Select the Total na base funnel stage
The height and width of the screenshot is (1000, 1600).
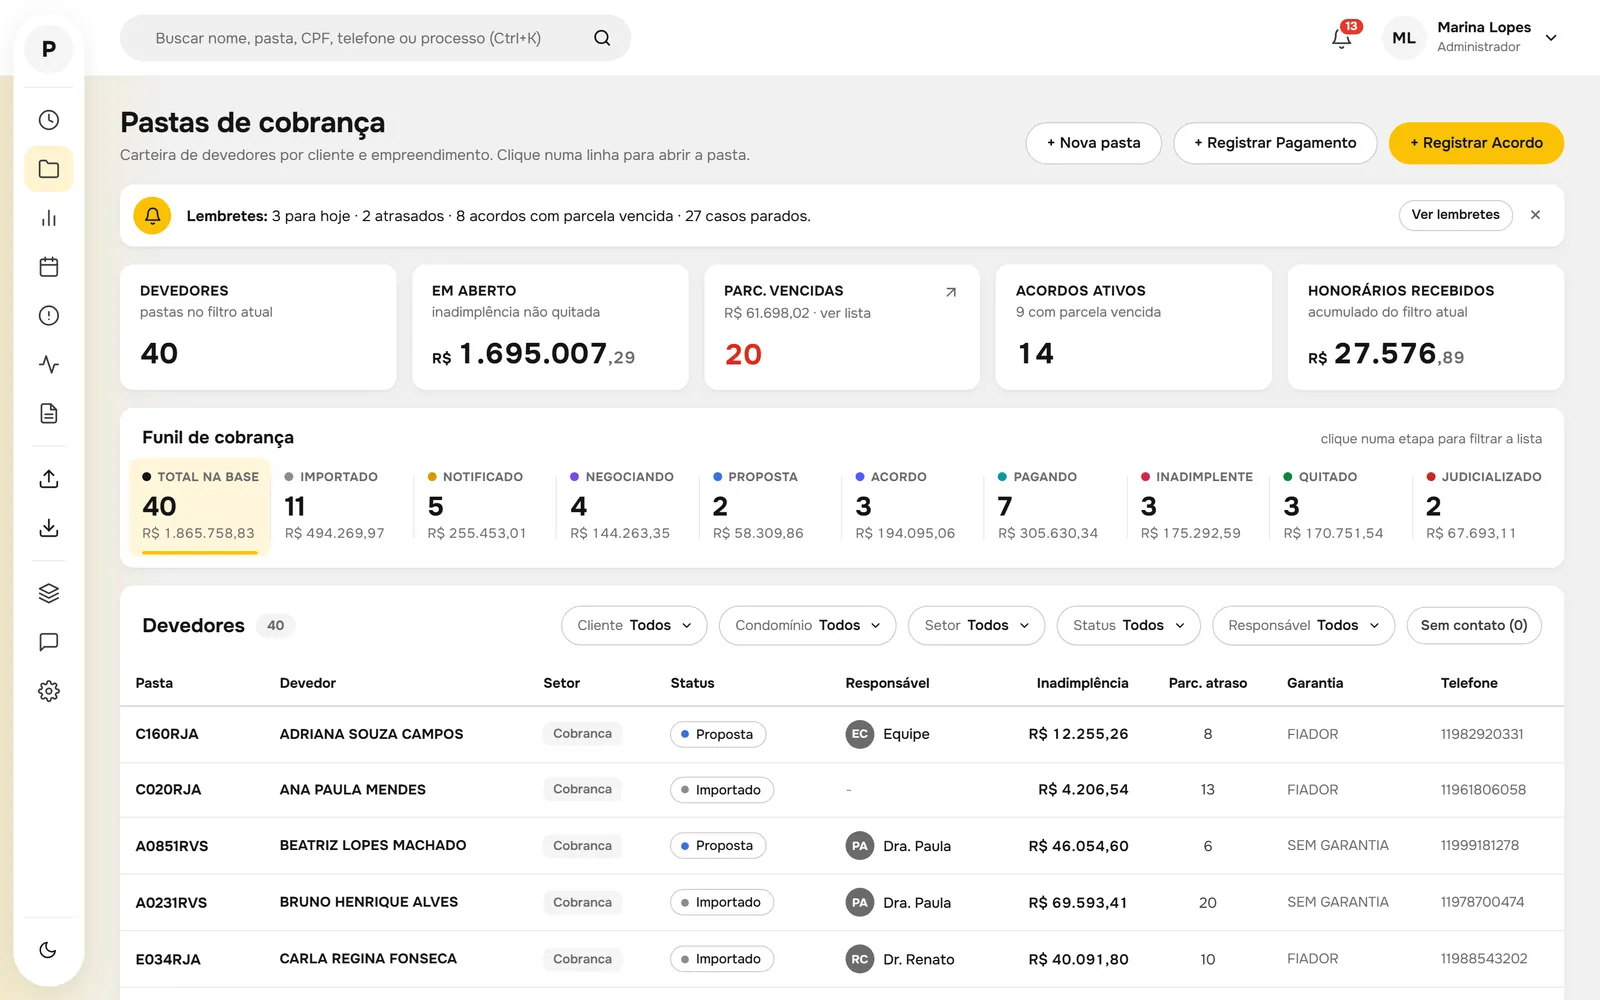coord(200,506)
